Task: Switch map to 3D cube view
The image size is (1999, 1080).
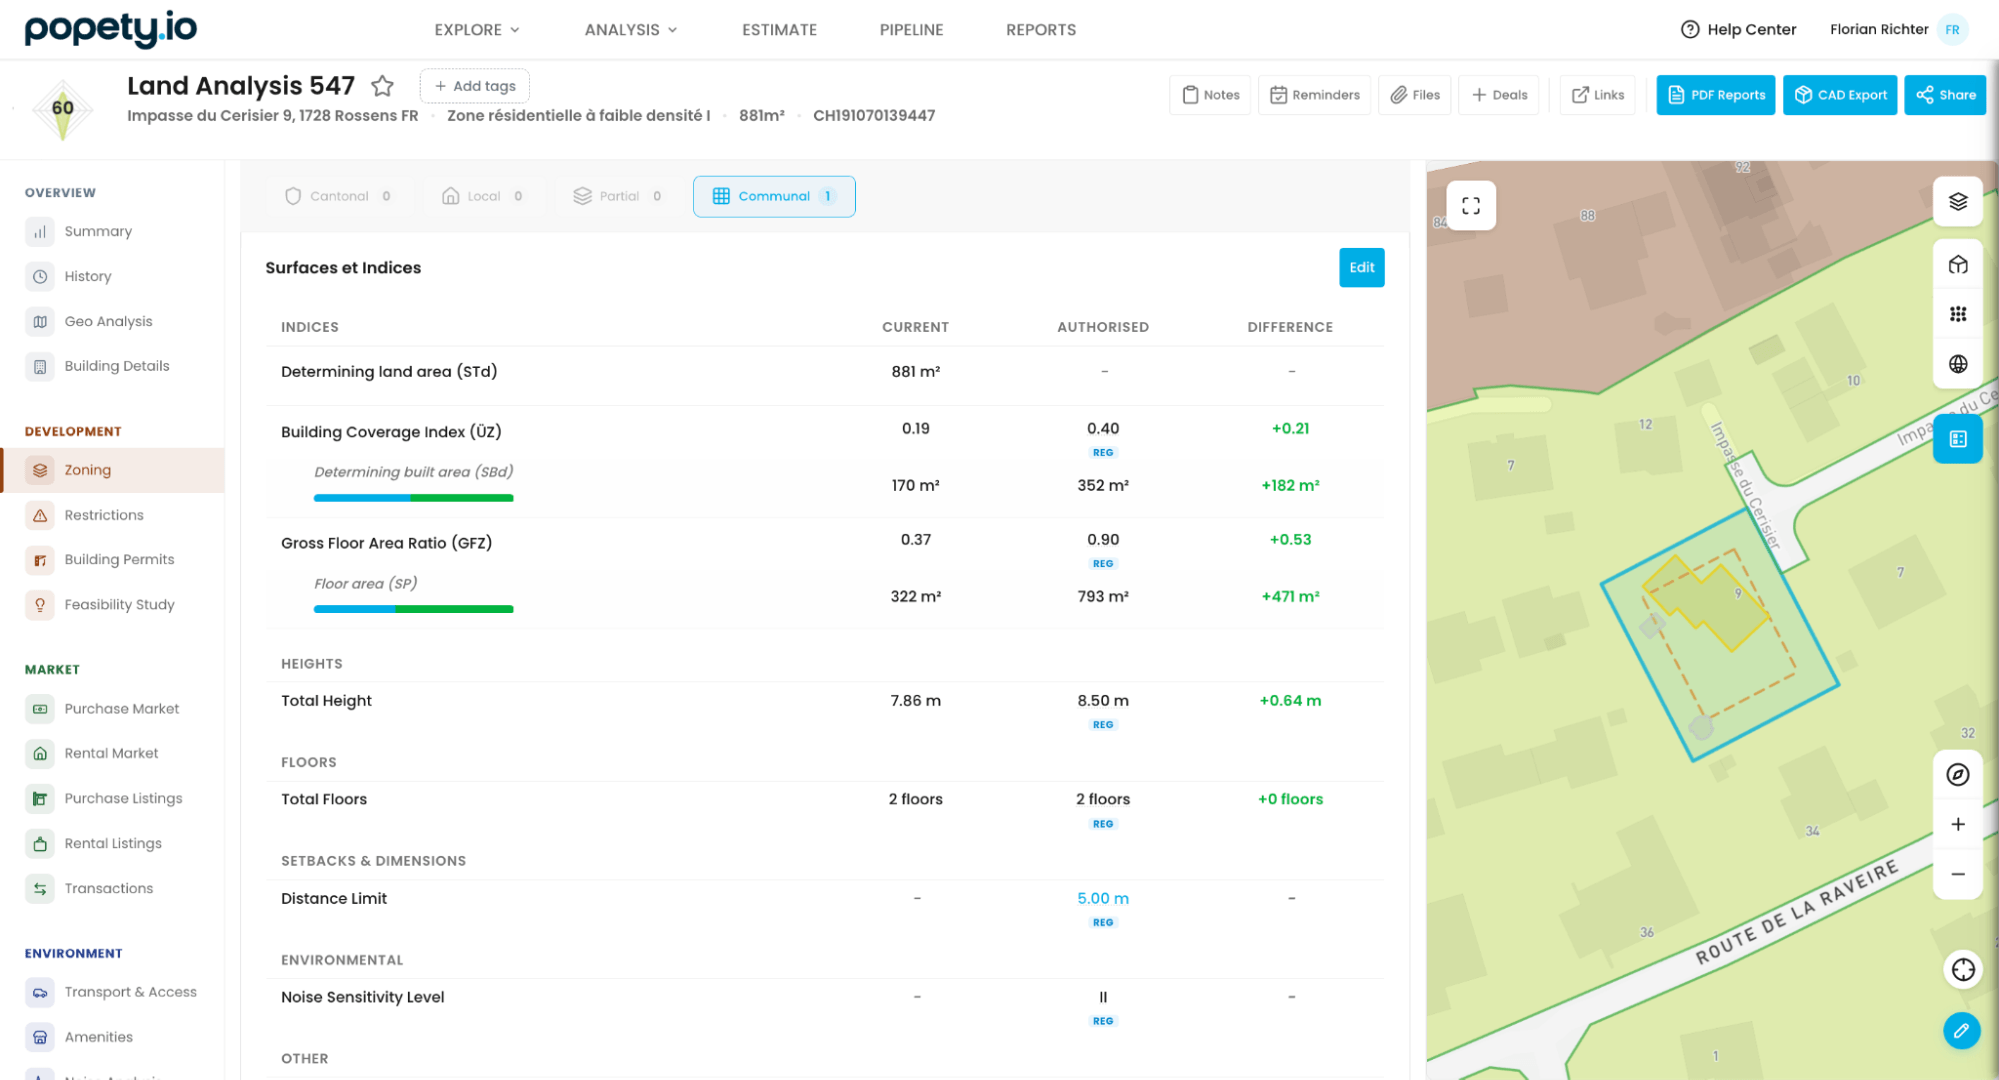Action: tap(1958, 264)
